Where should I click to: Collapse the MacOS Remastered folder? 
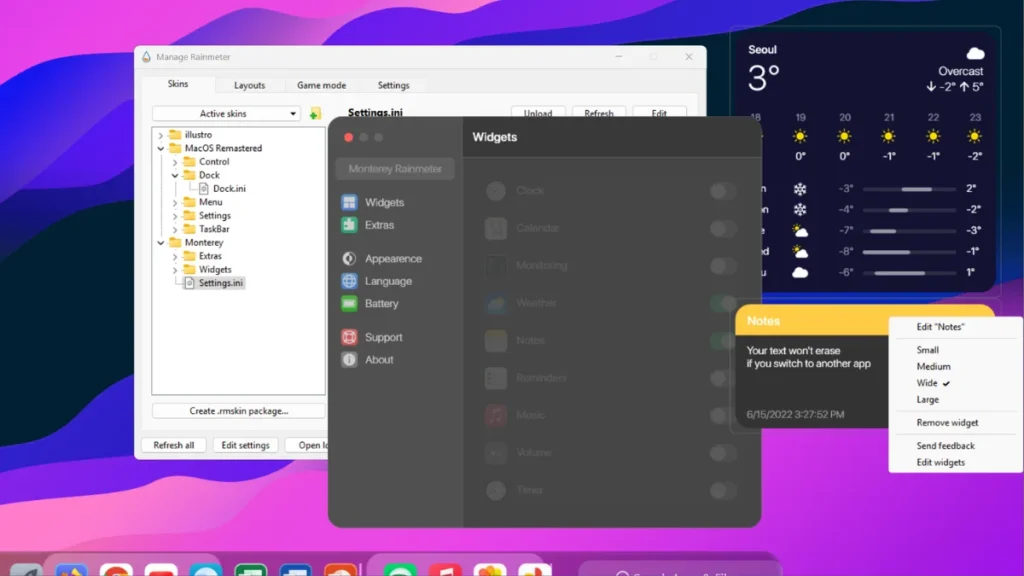click(x=161, y=149)
